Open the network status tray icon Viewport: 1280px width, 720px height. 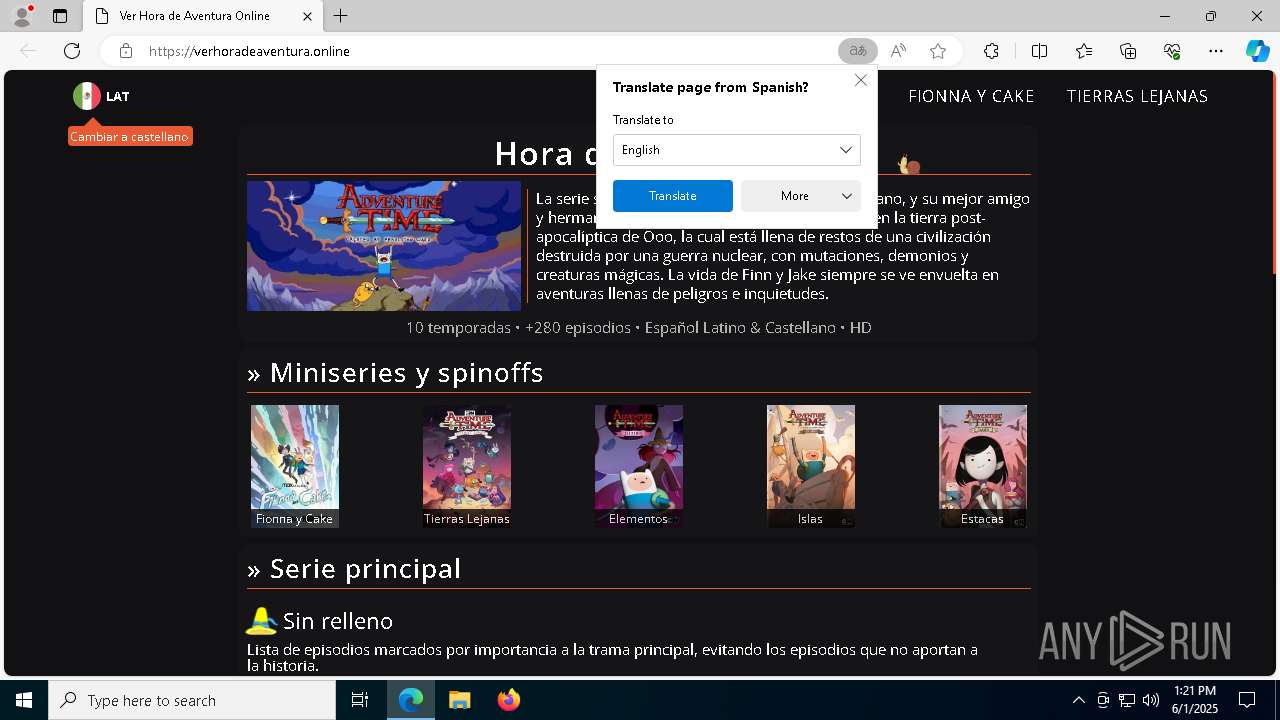pyautogui.click(x=1127, y=700)
